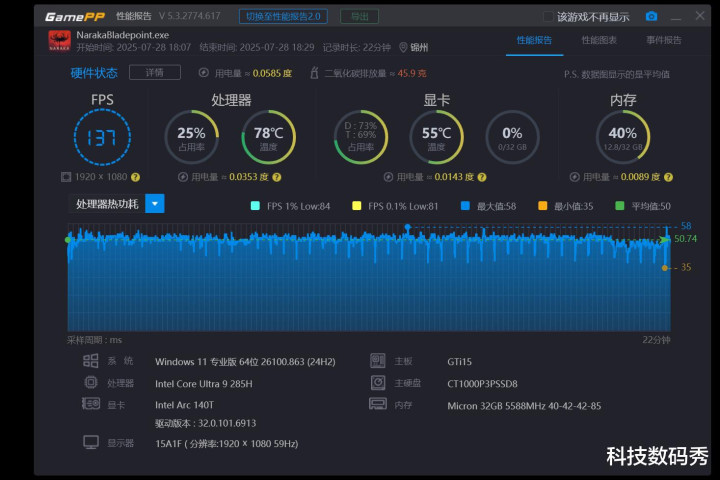
Task: Click the location pin icon near 锦州
Action: 403,47
